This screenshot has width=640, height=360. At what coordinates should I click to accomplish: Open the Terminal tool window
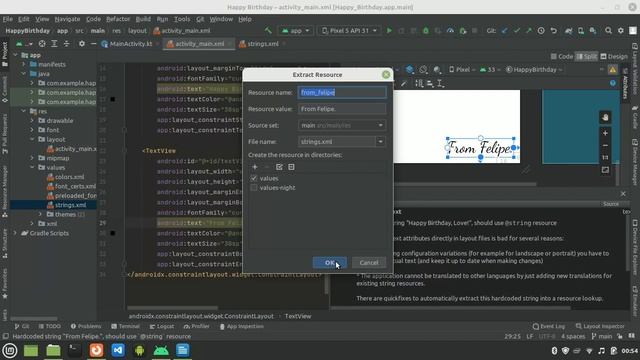(x=125, y=327)
